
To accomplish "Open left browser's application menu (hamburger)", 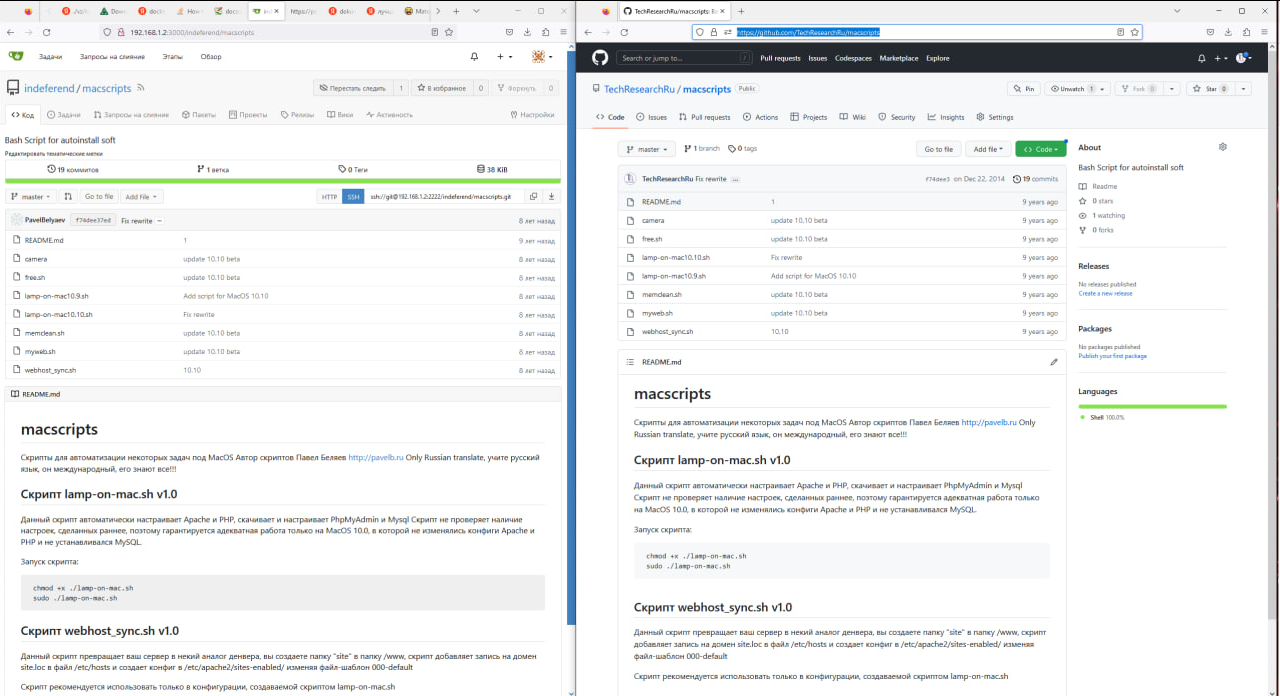I will pos(562,32).
